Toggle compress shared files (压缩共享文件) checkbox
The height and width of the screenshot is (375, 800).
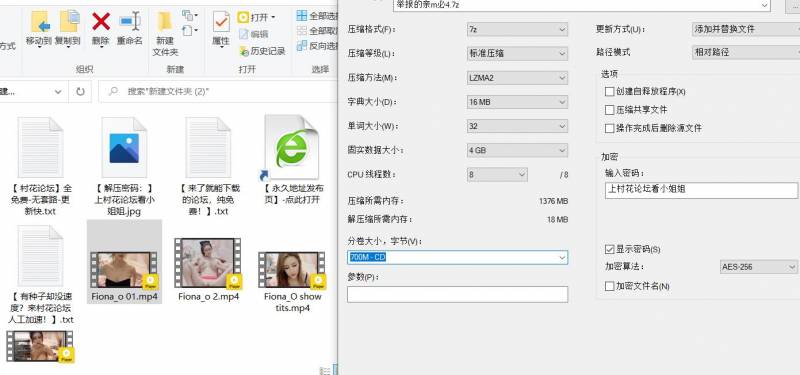tap(609, 110)
